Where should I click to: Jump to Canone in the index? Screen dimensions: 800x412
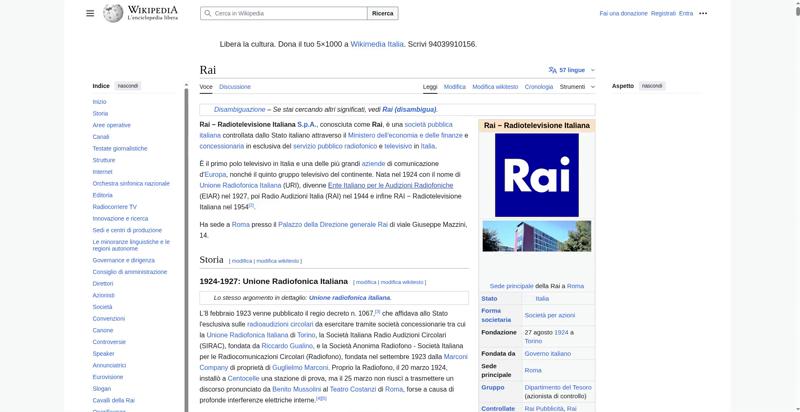click(103, 330)
